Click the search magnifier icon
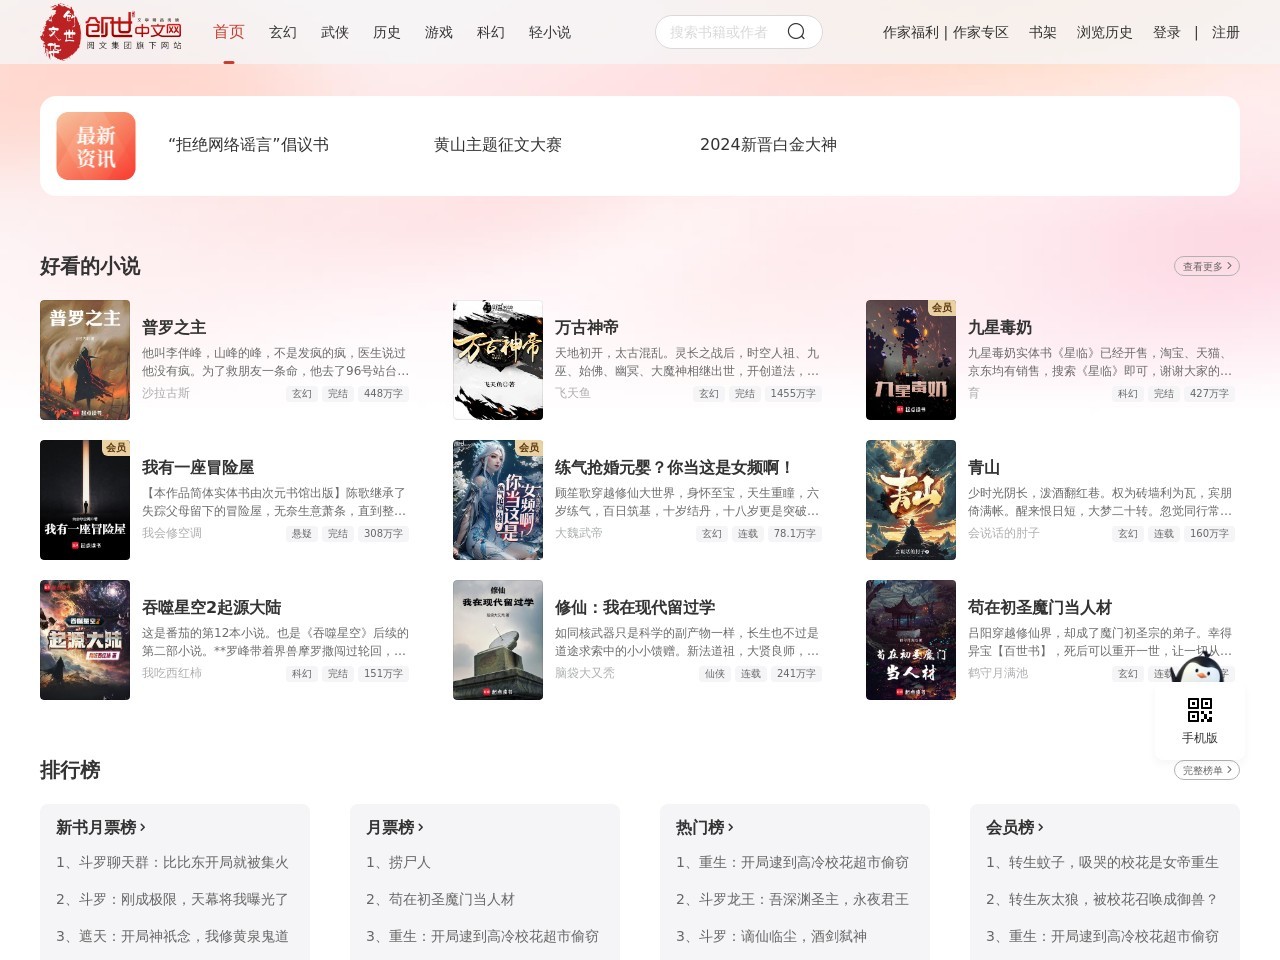 click(796, 32)
